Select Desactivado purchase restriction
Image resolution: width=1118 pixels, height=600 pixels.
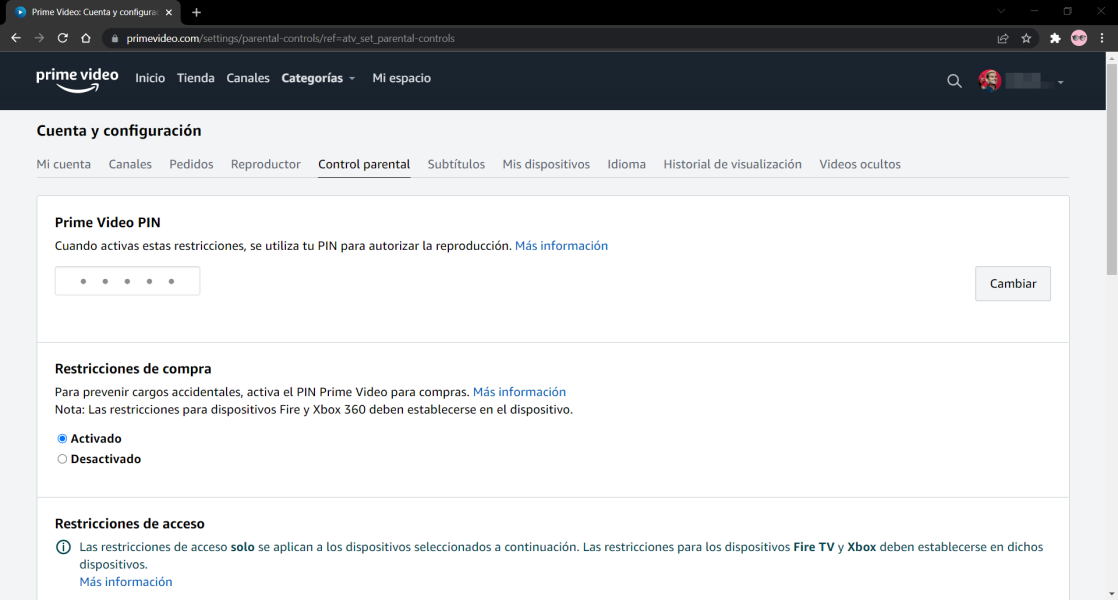[x=62, y=459]
